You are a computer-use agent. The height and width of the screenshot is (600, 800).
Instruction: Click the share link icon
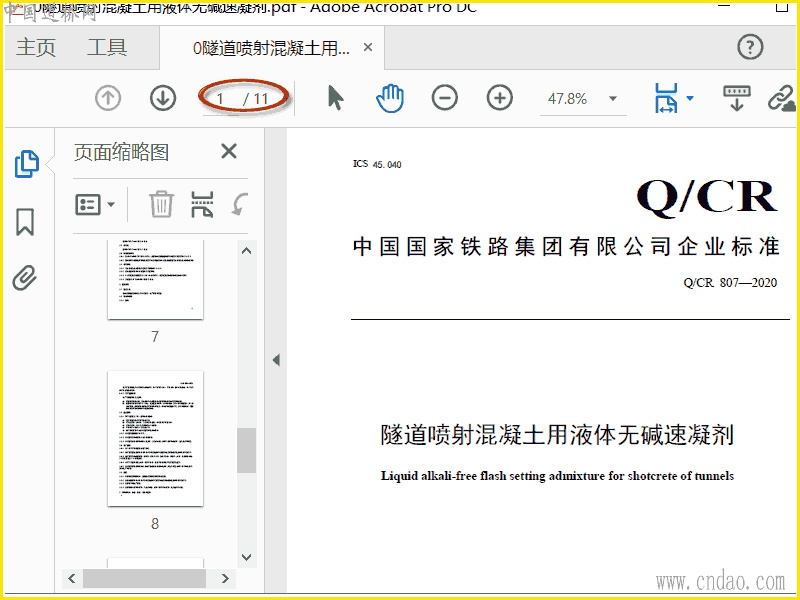(781, 98)
